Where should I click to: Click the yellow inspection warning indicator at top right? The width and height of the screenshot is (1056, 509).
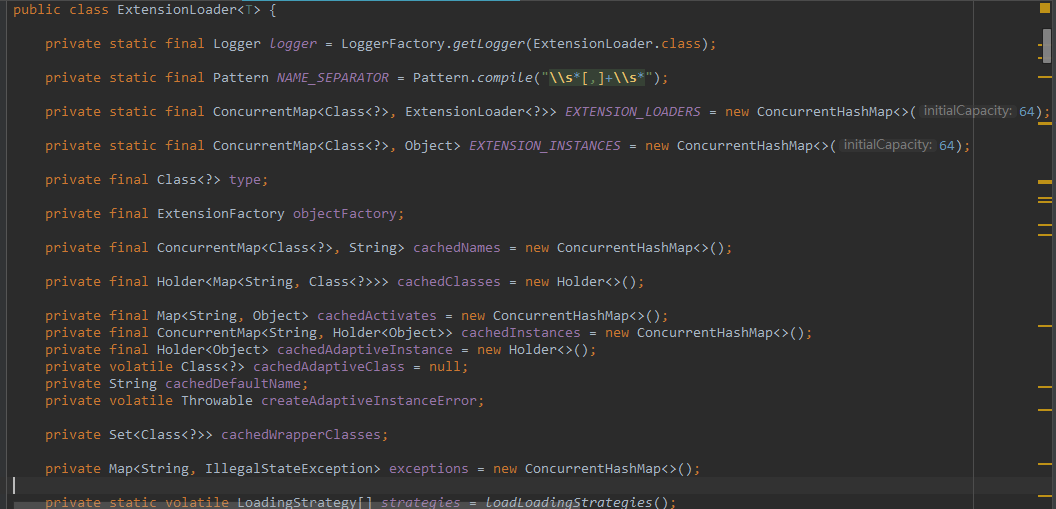1044,8
